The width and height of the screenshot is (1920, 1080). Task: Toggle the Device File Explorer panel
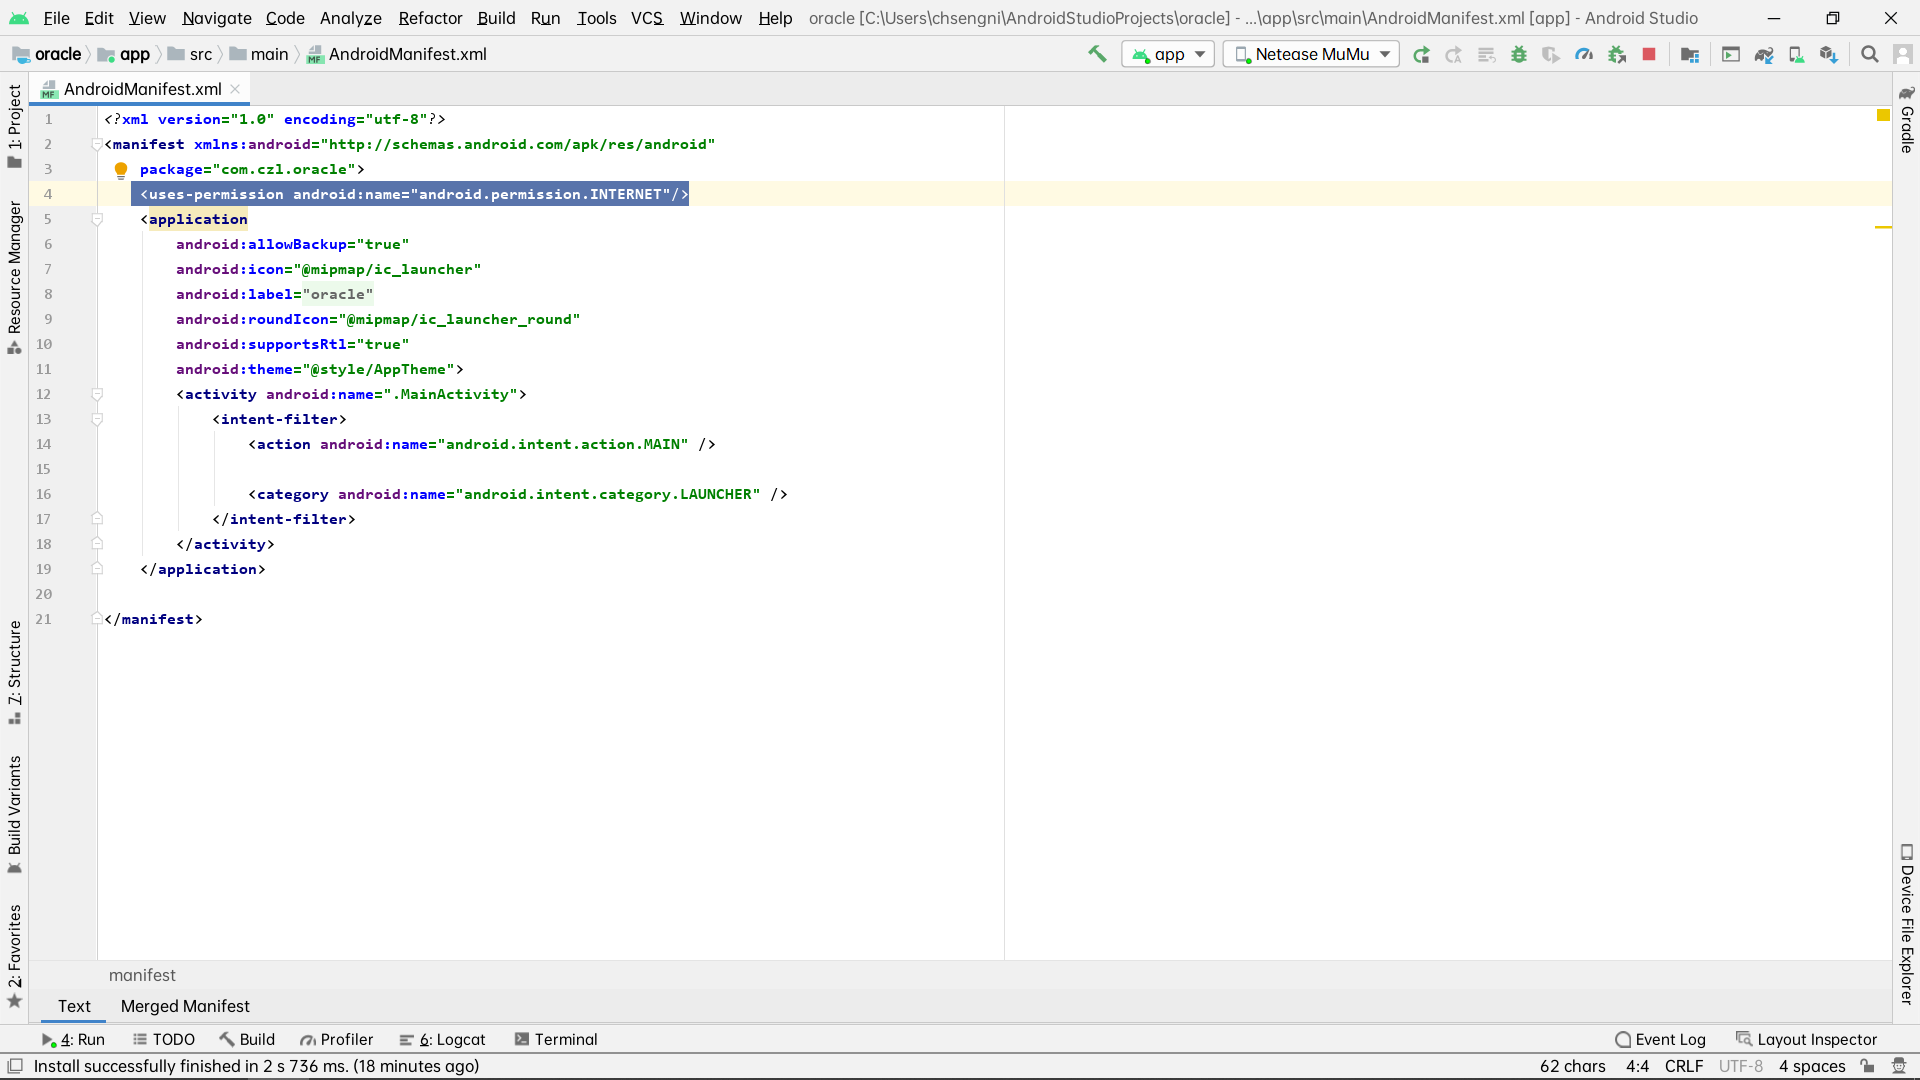[x=1906, y=923]
